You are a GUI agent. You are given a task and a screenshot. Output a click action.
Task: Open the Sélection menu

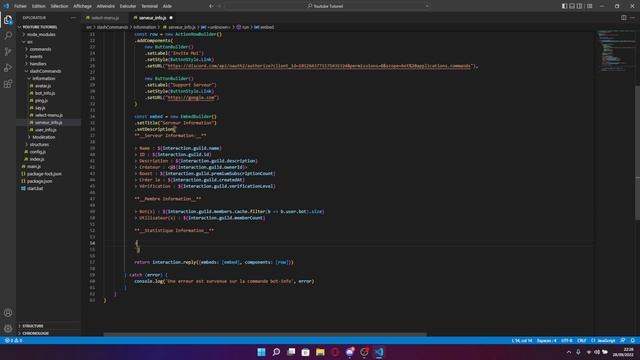pyautogui.click(x=59, y=6)
